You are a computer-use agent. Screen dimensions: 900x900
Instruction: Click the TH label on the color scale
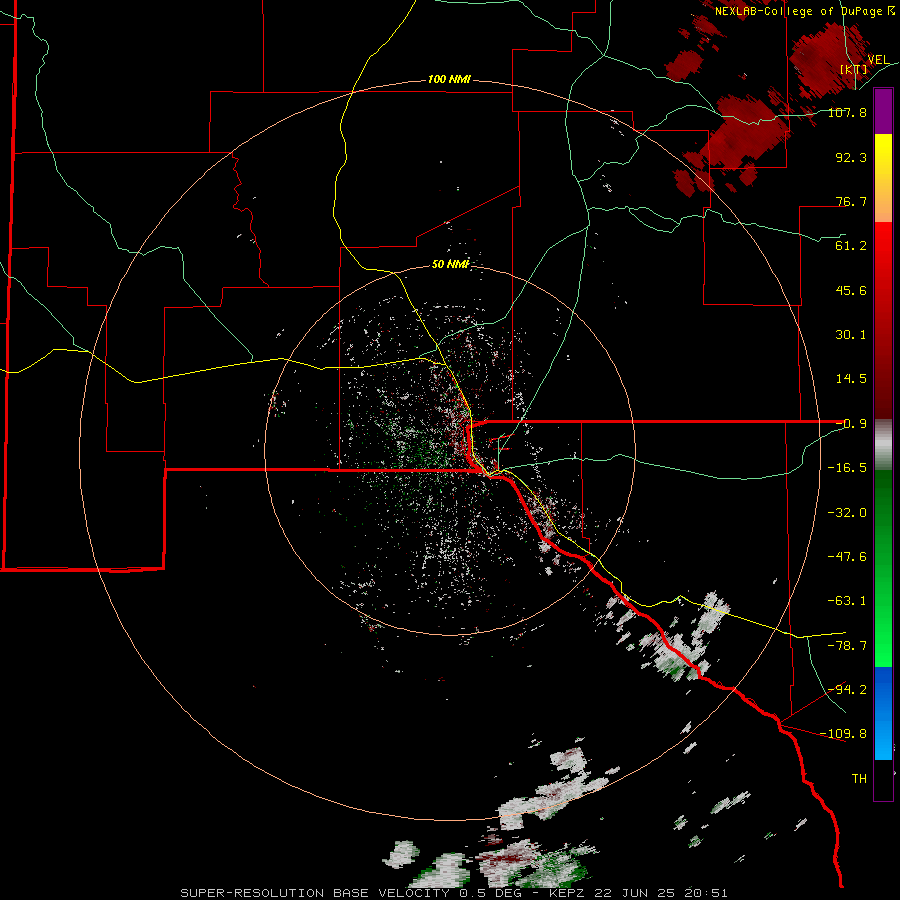point(859,778)
